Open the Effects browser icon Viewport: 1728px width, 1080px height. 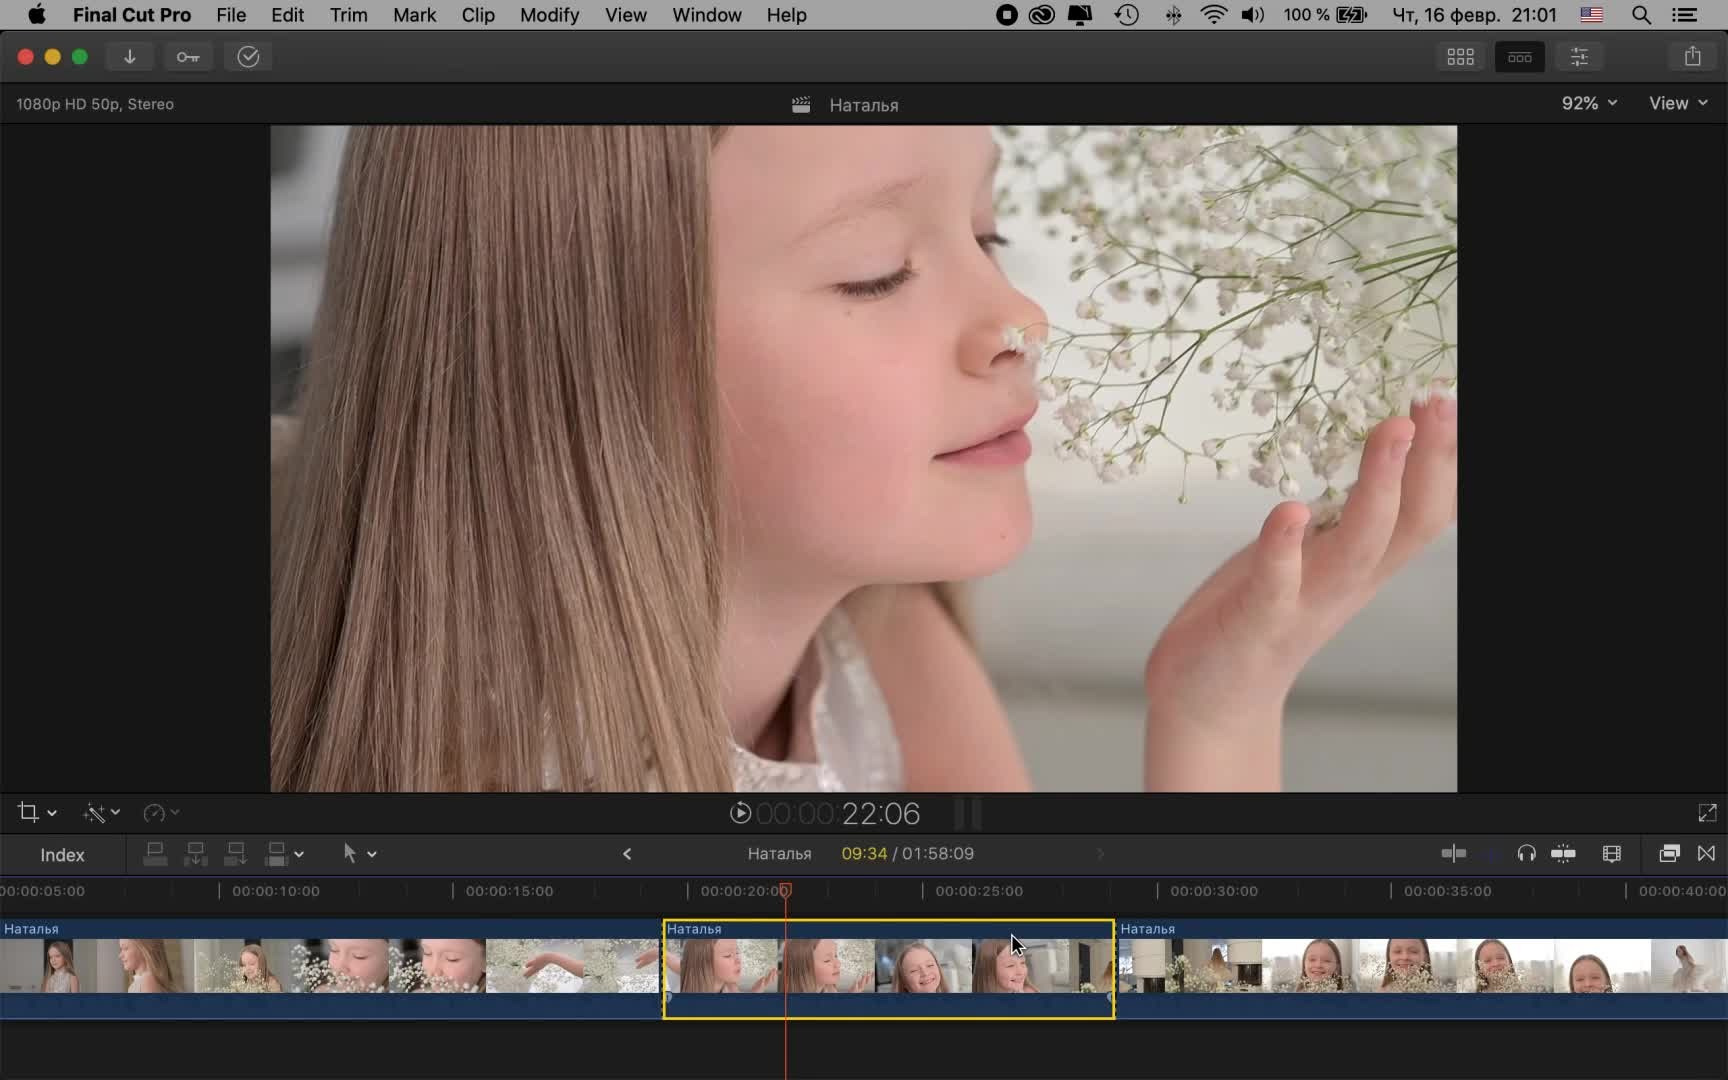click(x=1669, y=854)
